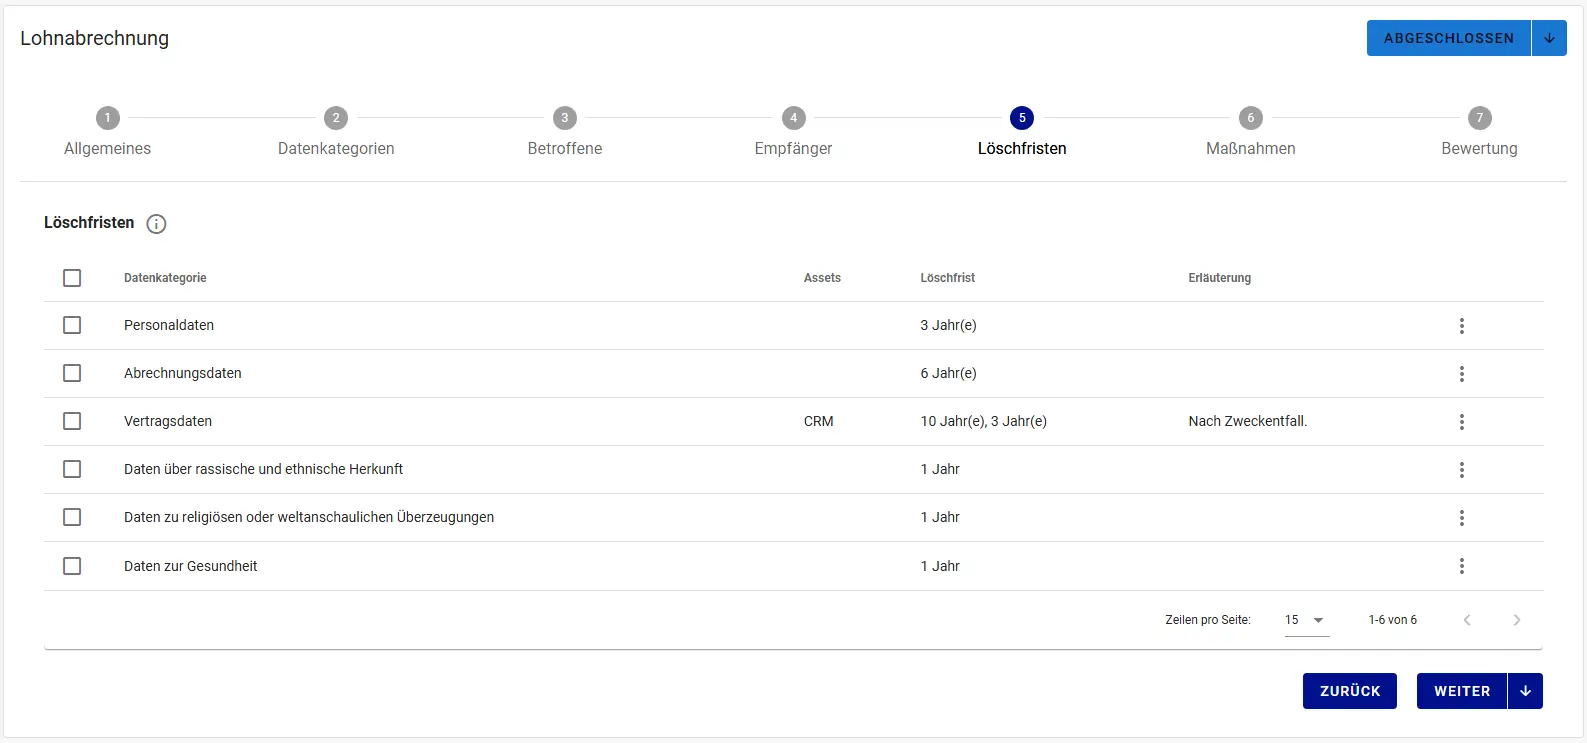Open row menu for rassische und ethnische Herkunft
This screenshot has width=1587, height=743.
tap(1461, 470)
